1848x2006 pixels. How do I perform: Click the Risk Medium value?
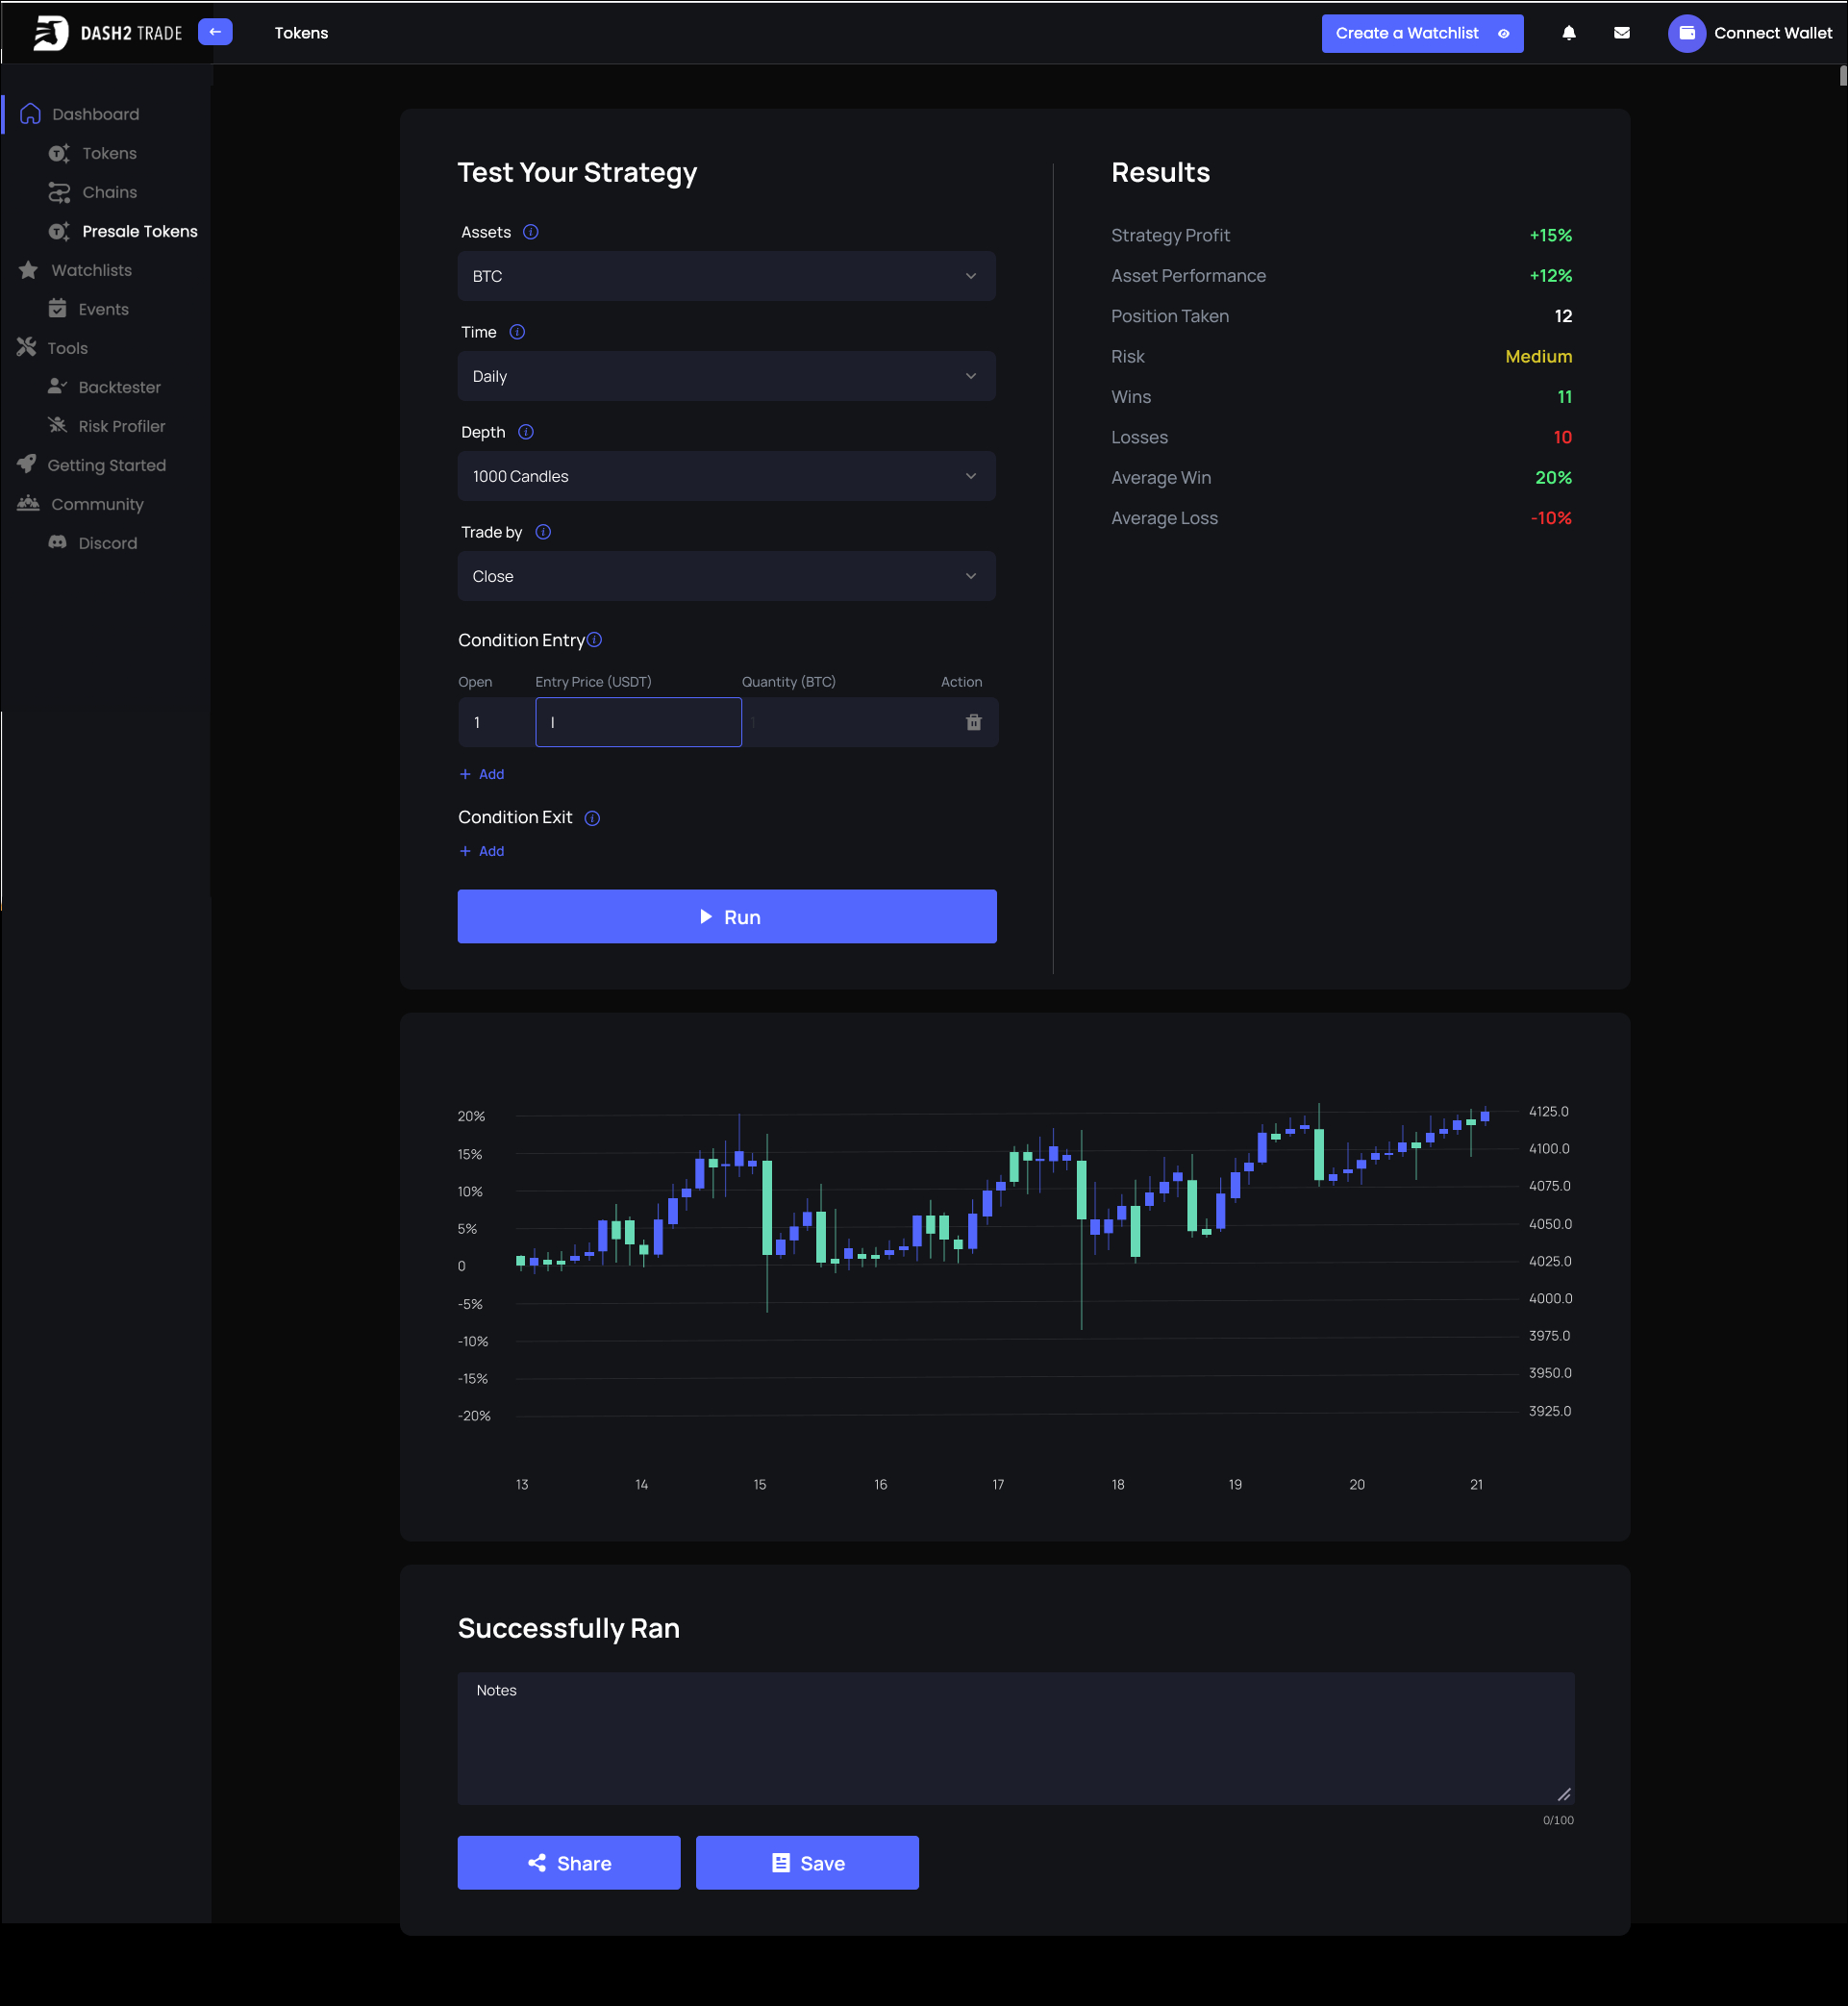(1538, 356)
